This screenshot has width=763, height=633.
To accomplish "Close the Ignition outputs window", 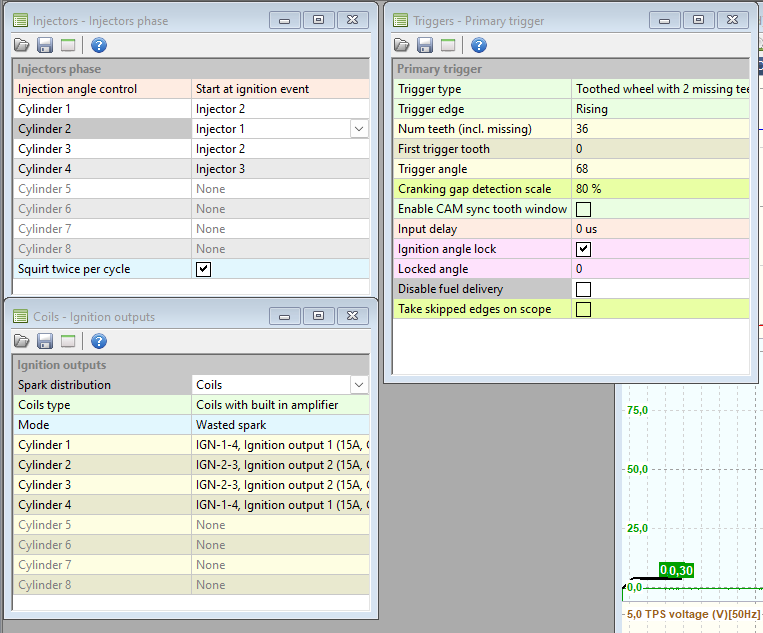I will point(352,316).
